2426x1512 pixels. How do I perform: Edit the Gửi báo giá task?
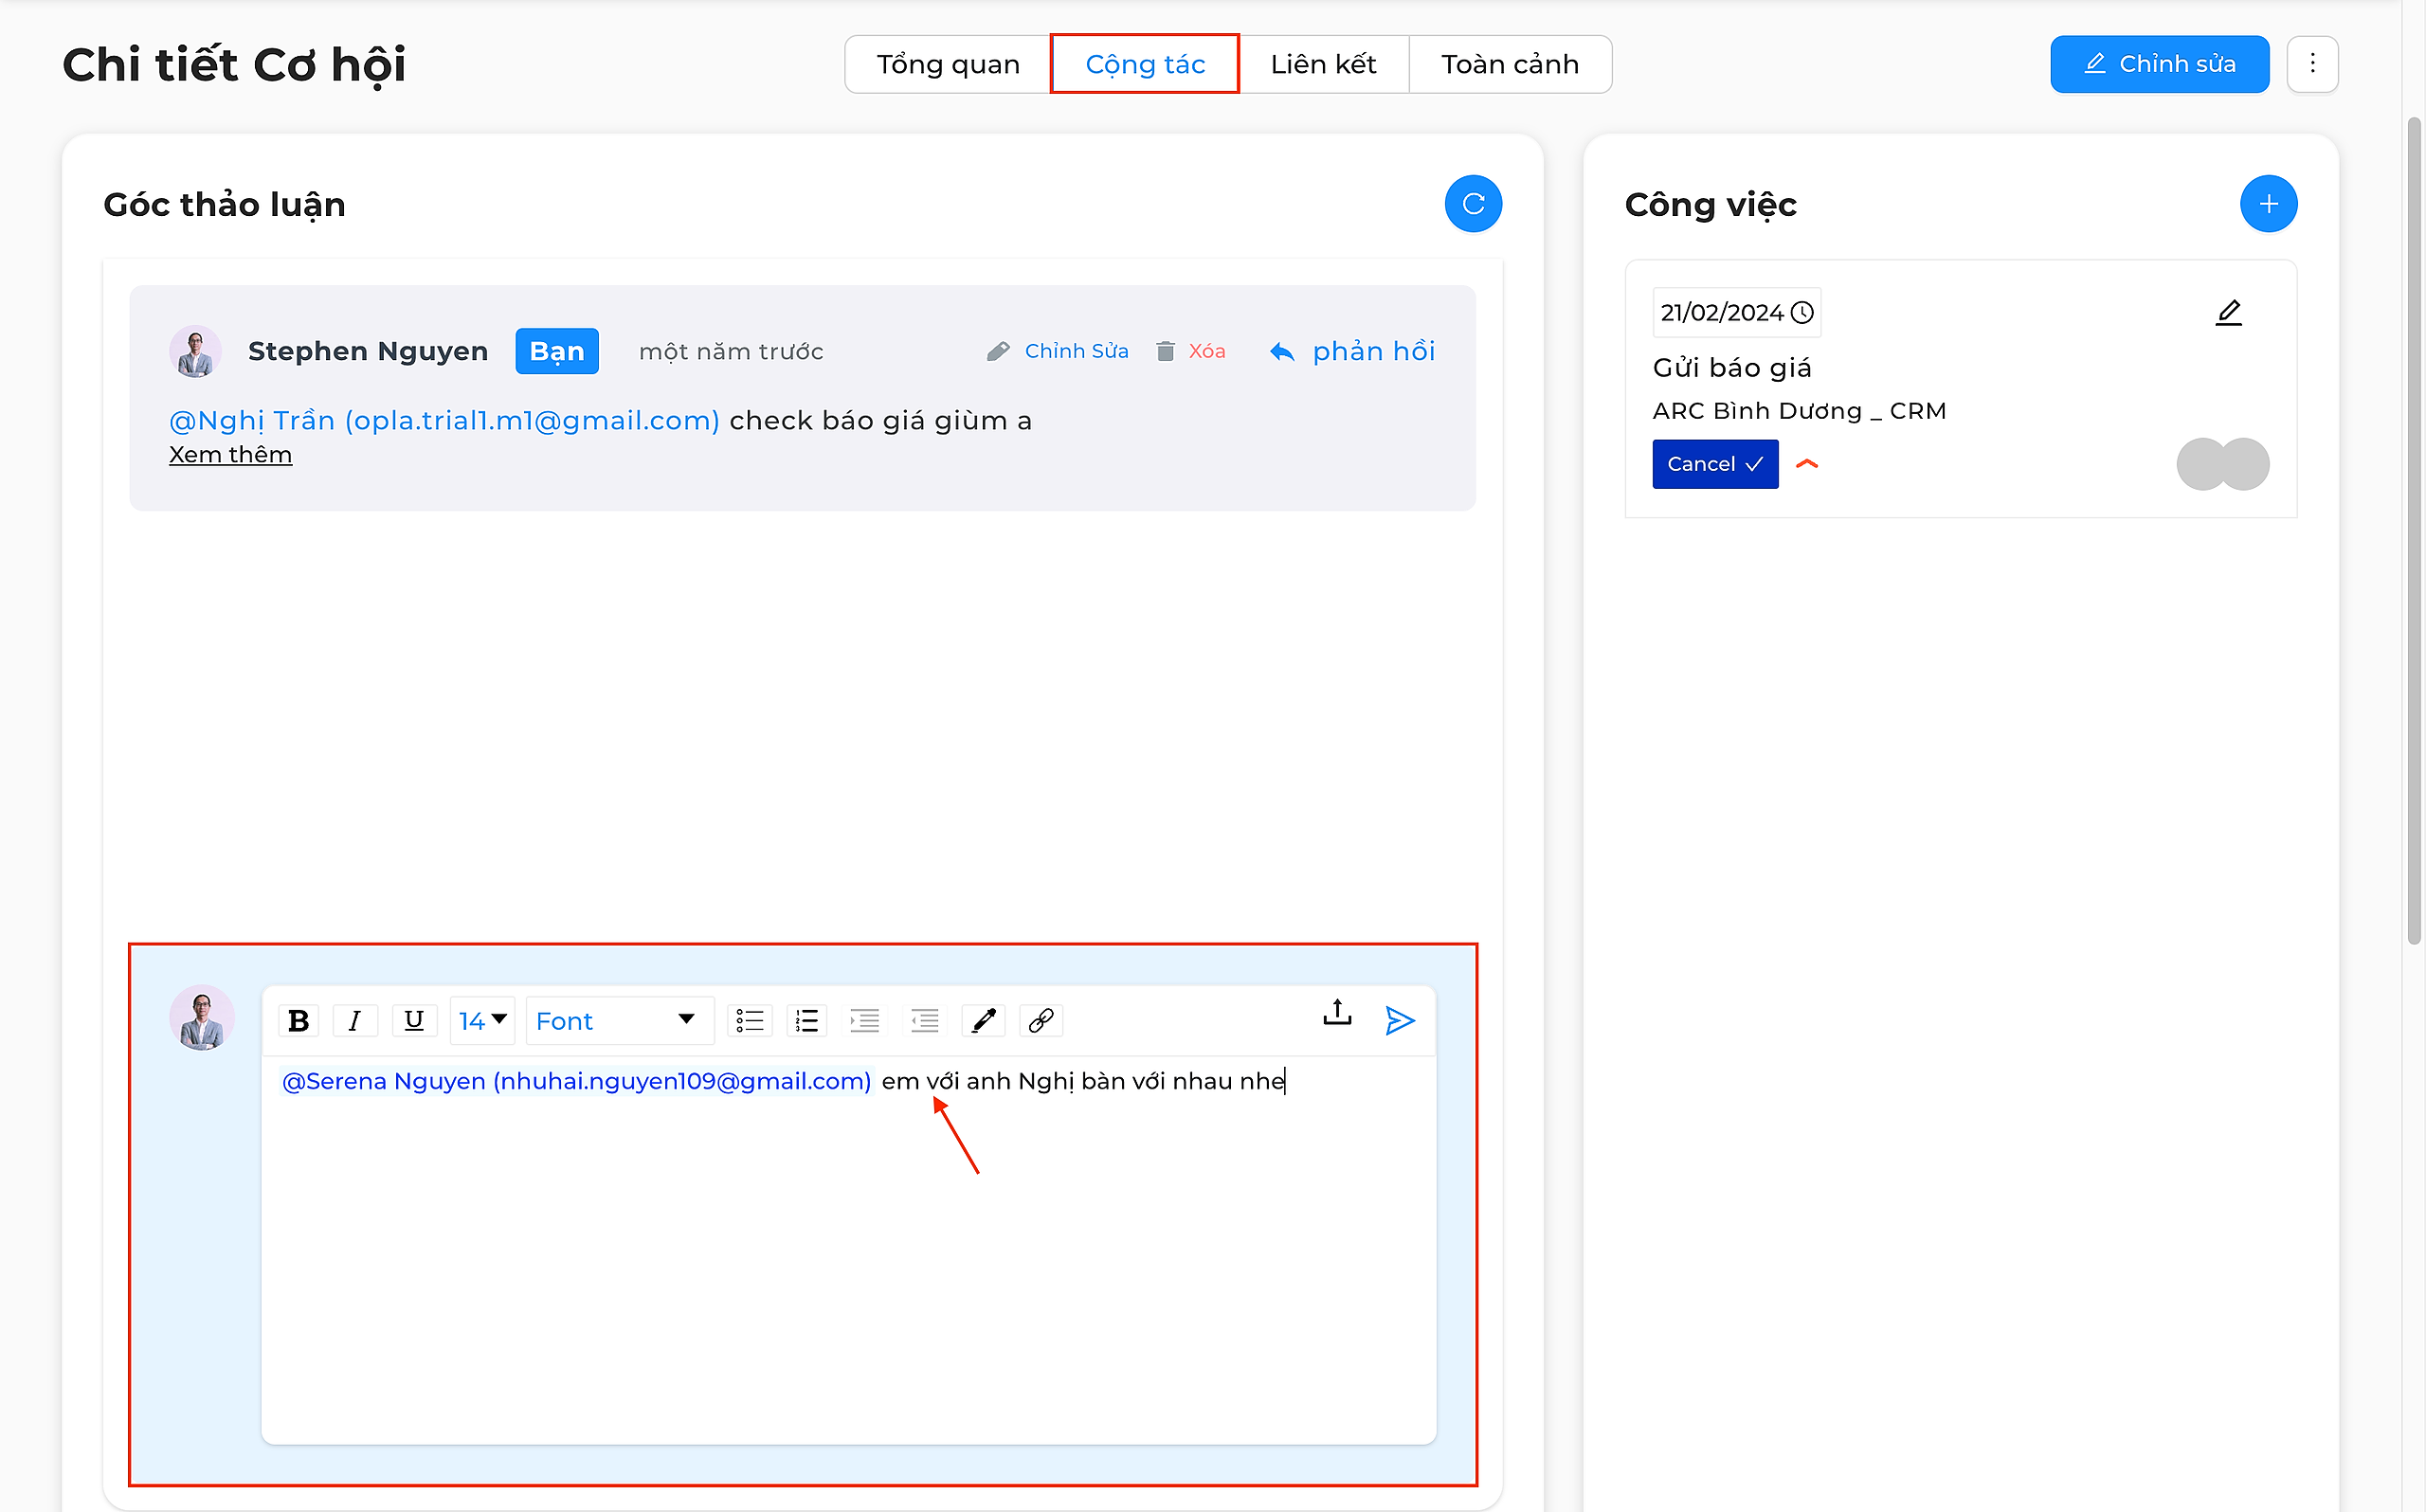2227,312
